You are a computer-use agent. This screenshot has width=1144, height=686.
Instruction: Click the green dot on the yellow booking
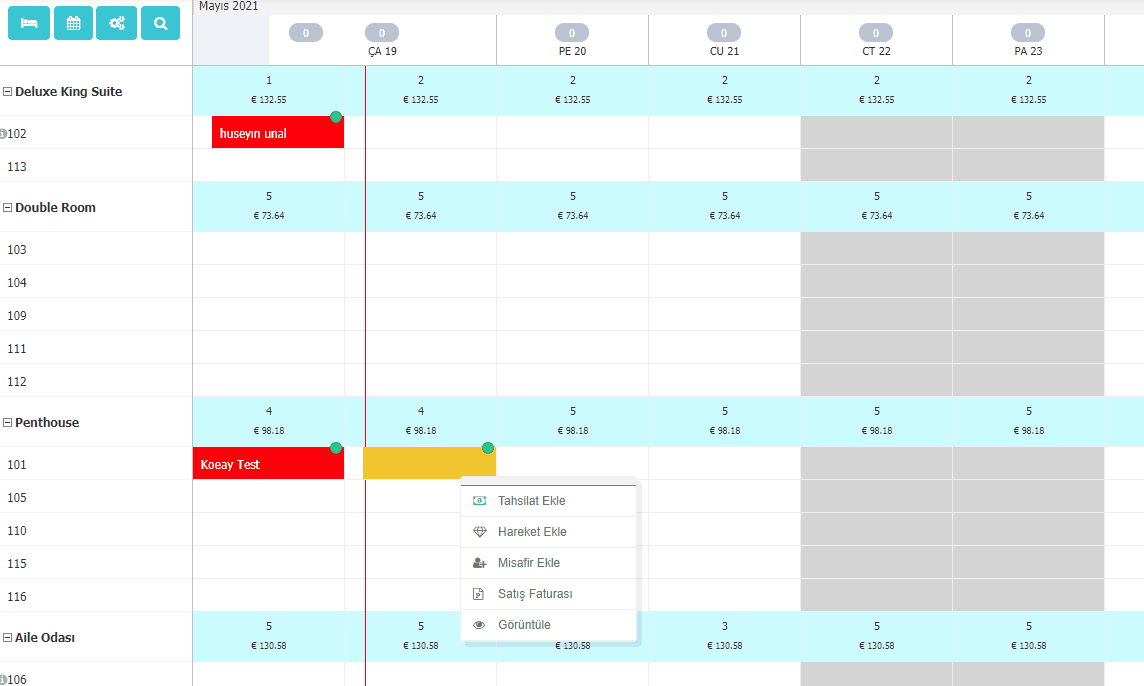(x=488, y=448)
